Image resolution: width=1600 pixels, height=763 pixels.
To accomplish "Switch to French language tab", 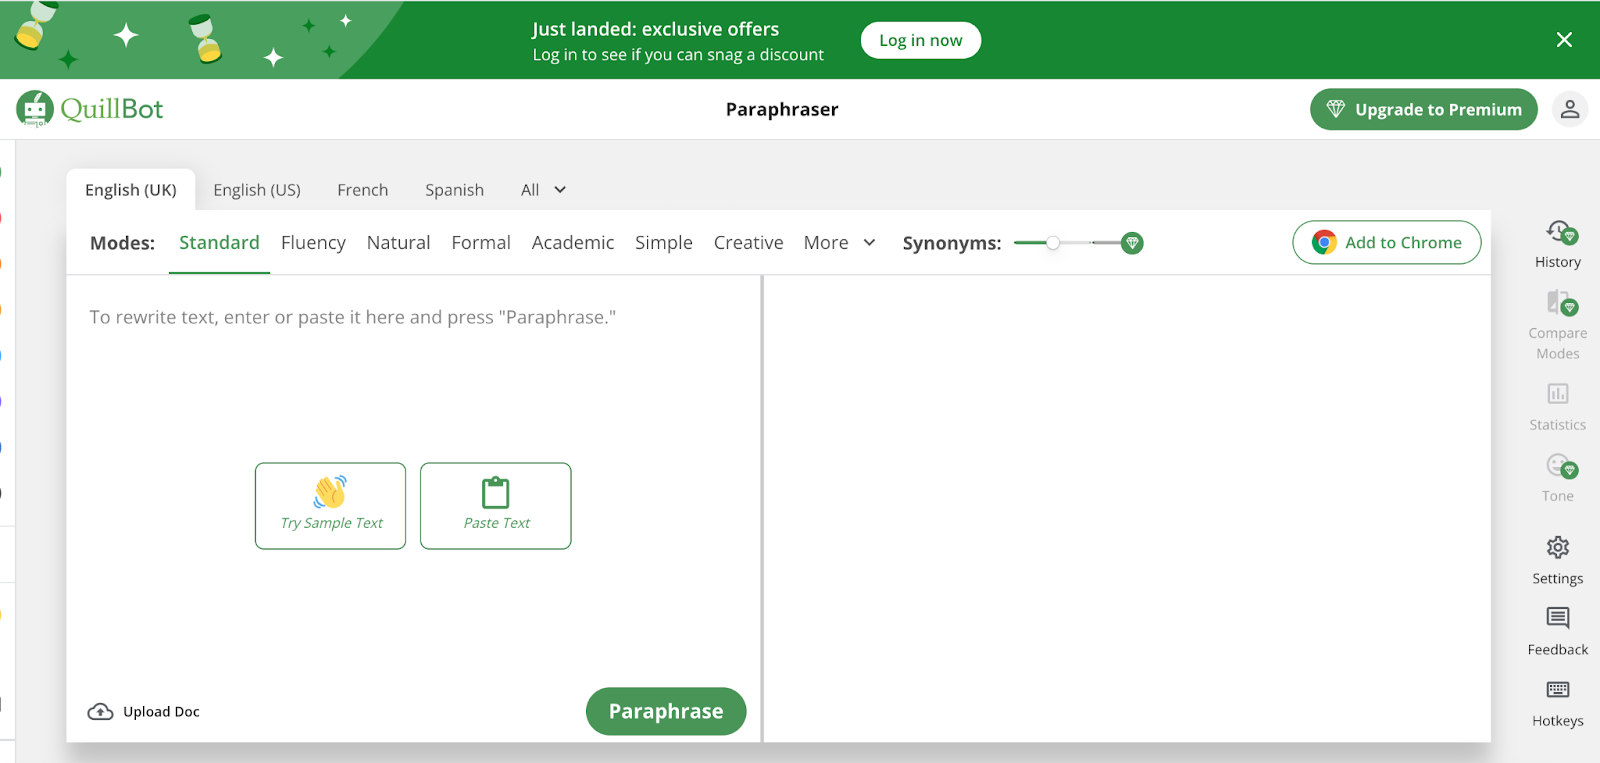I will coord(362,190).
